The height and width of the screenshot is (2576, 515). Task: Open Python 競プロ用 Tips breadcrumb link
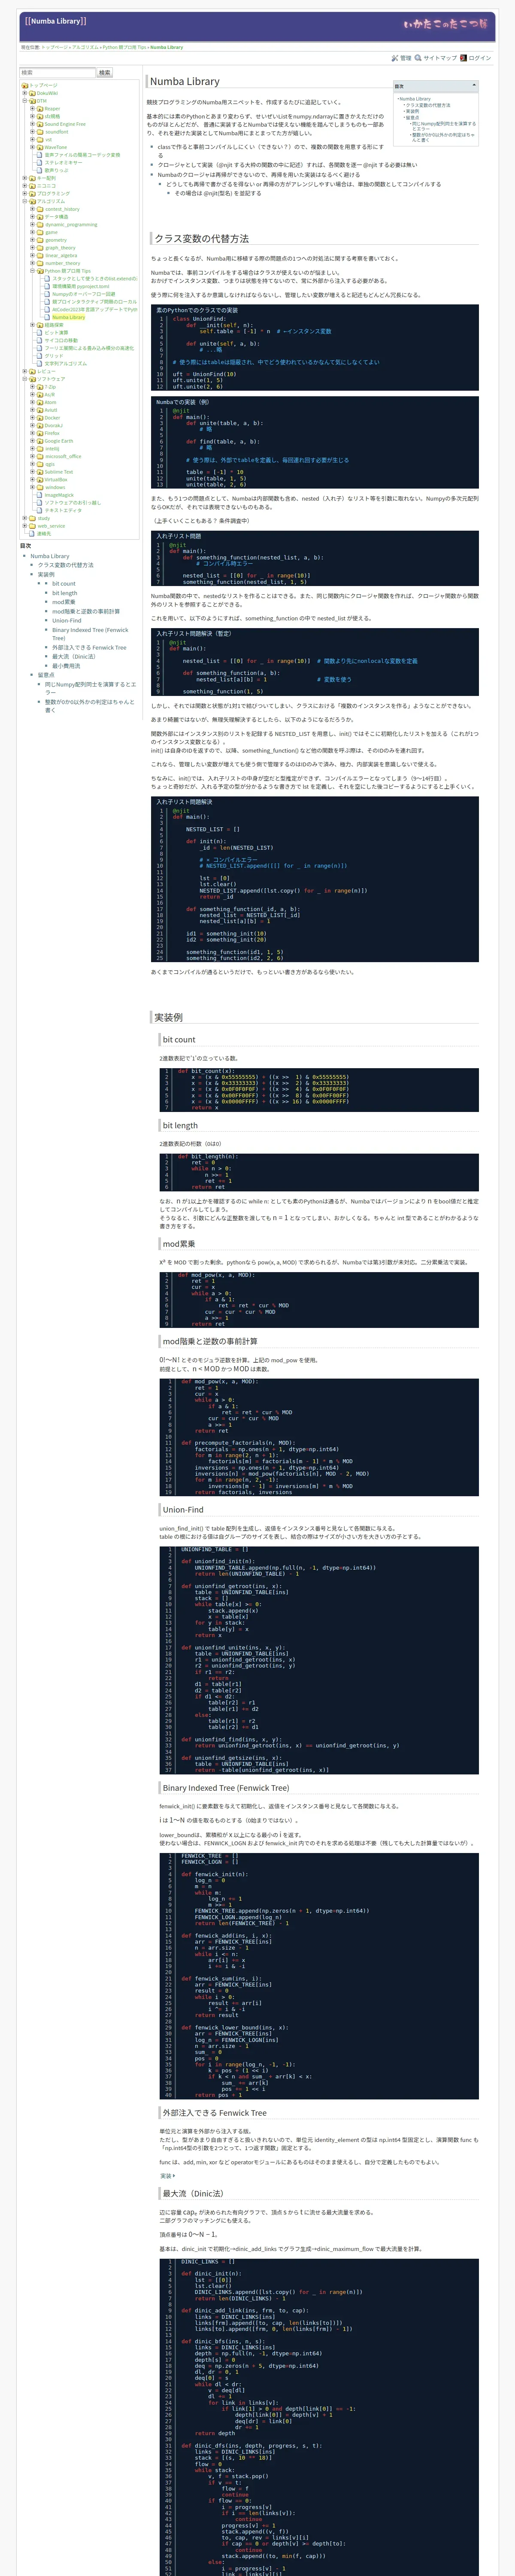click(125, 47)
